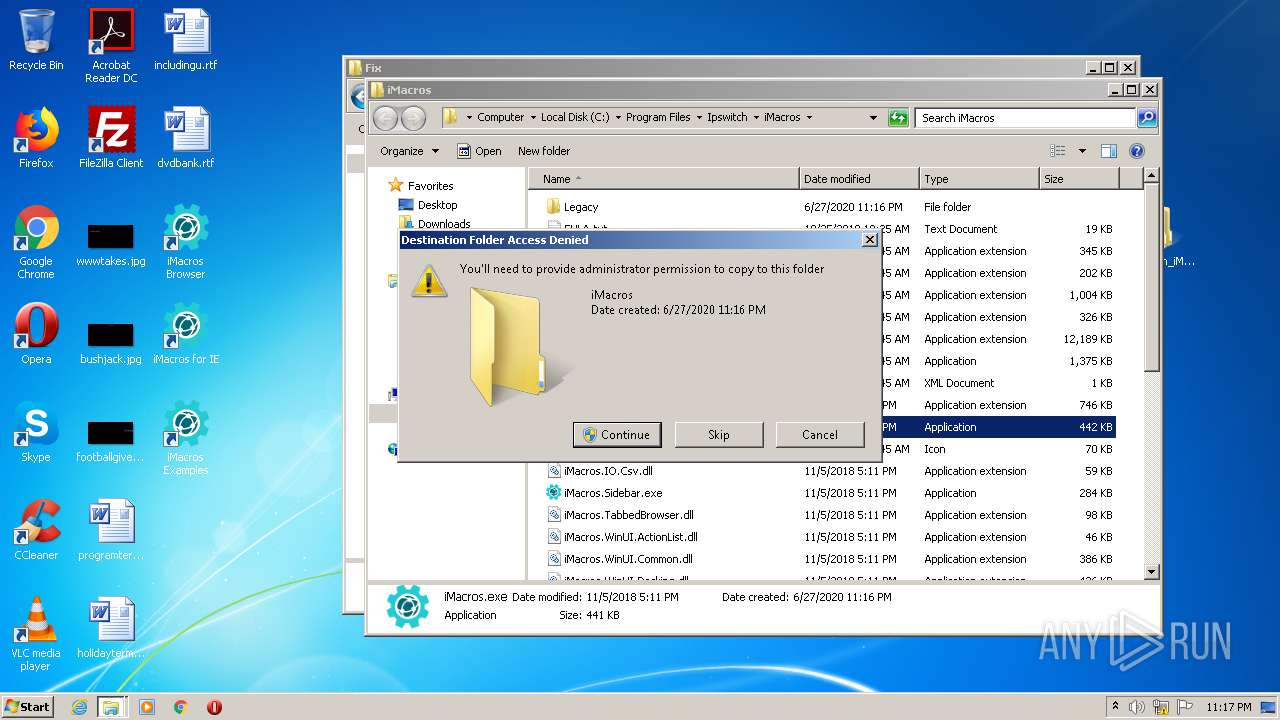Open holidayterm document on desktop
The width and height of the screenshot is (1280, 720).
111,628
